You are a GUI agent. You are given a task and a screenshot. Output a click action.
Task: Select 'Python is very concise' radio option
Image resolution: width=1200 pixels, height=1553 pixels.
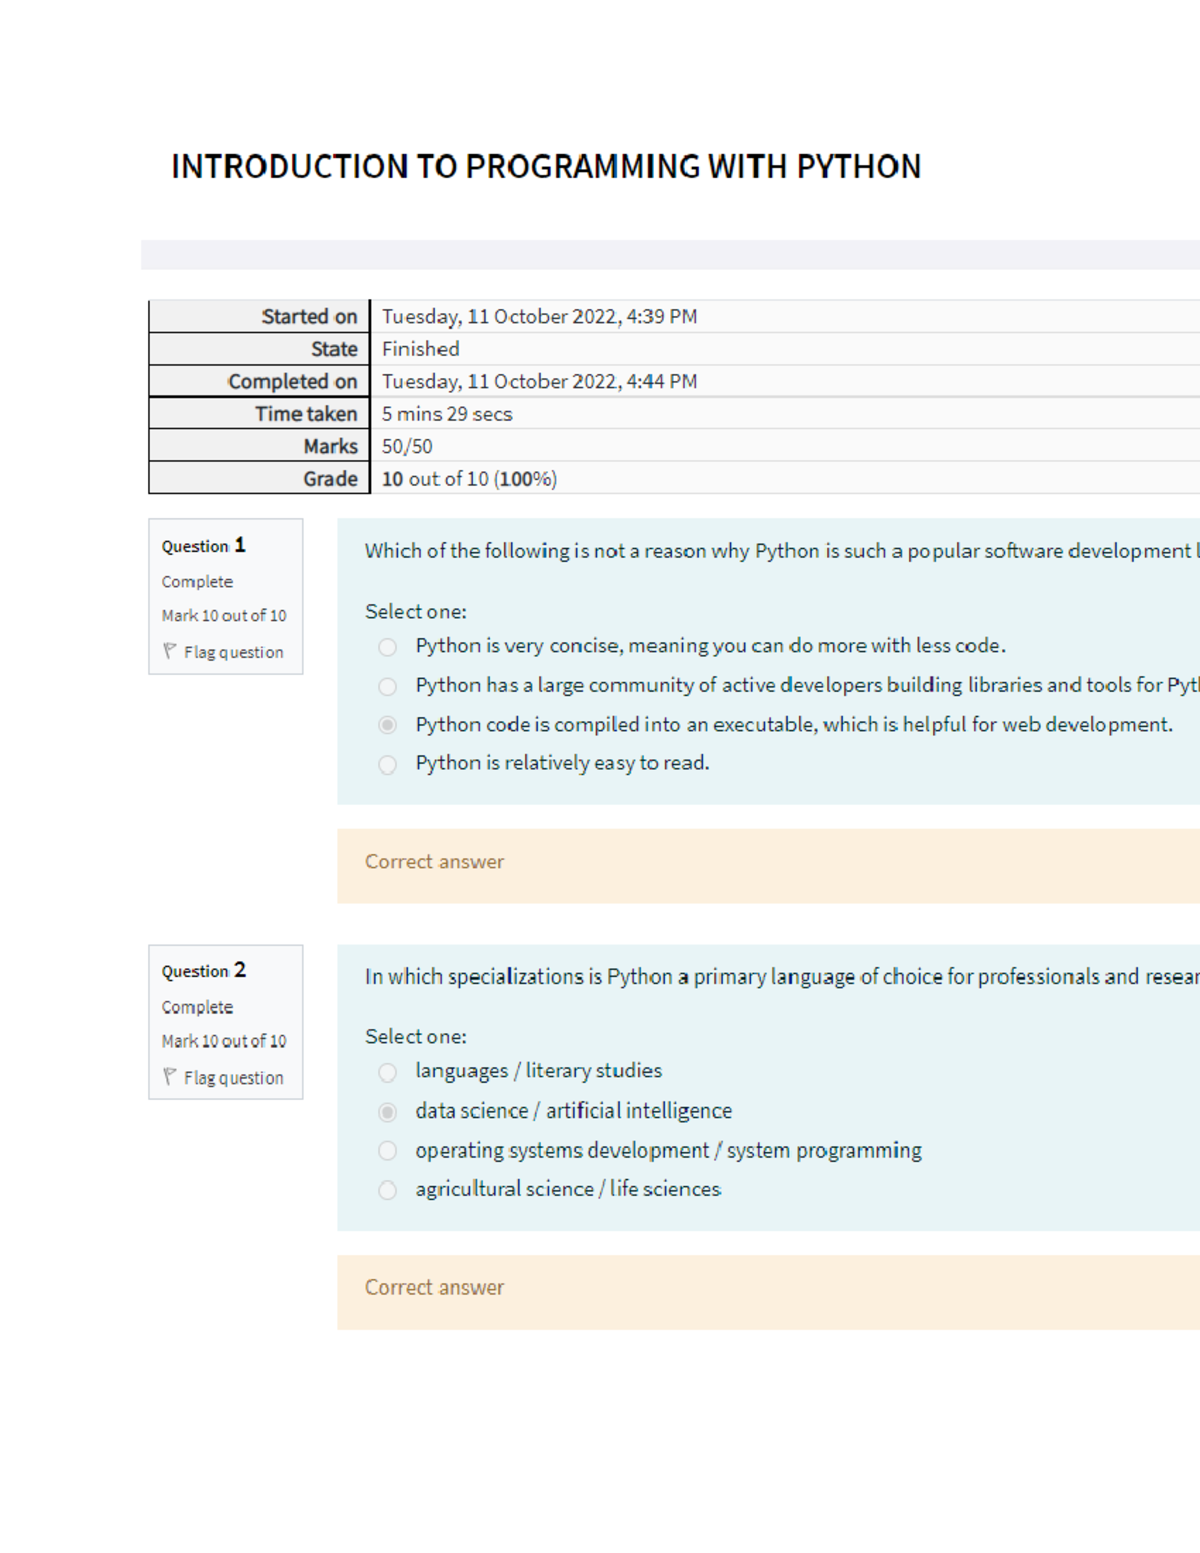[x=387, y=647]
